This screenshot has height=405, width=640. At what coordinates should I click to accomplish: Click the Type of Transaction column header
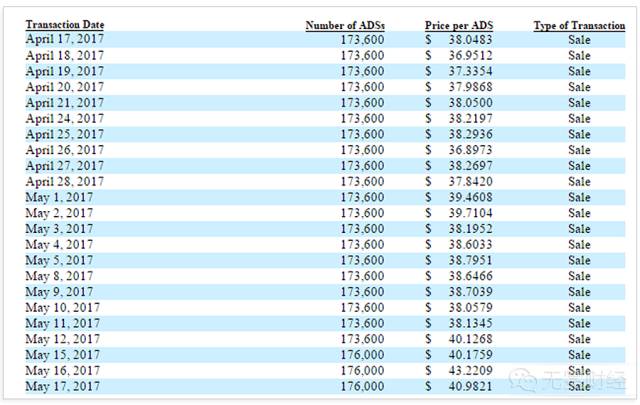(579, 24)
